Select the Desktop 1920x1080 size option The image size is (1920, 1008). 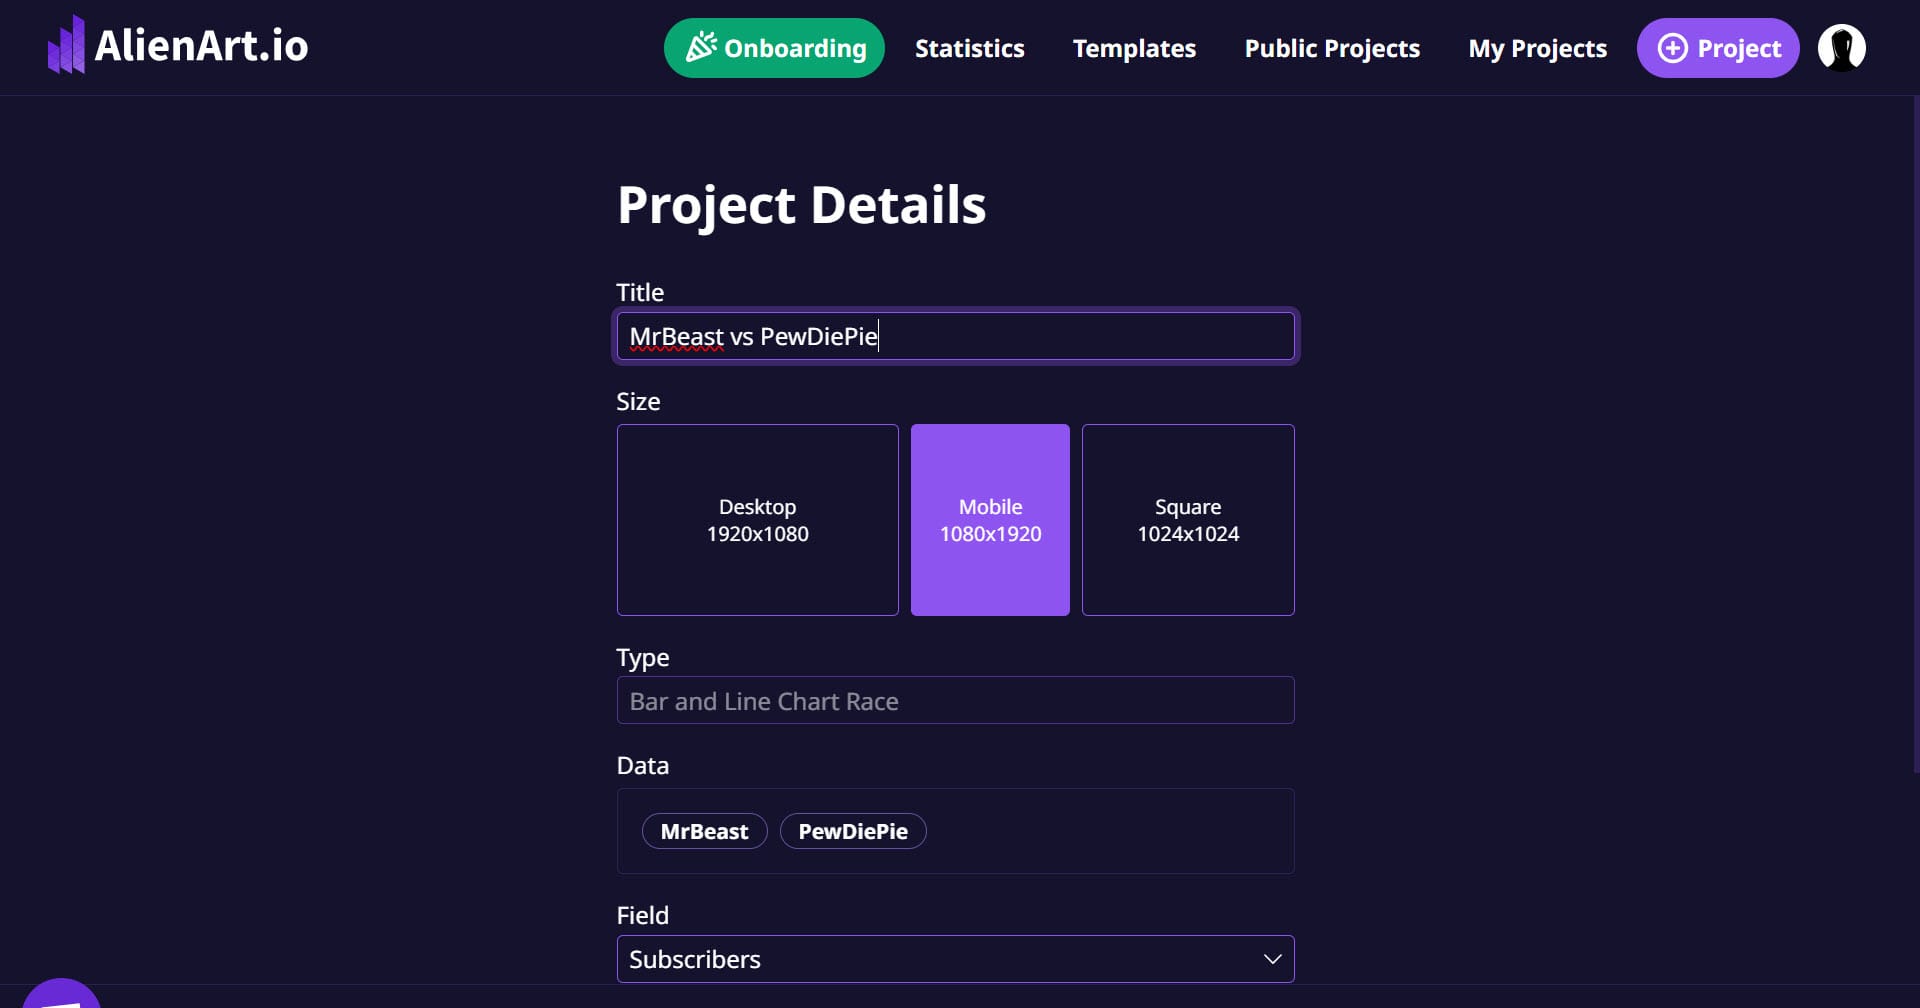click(x=757, y=520)
